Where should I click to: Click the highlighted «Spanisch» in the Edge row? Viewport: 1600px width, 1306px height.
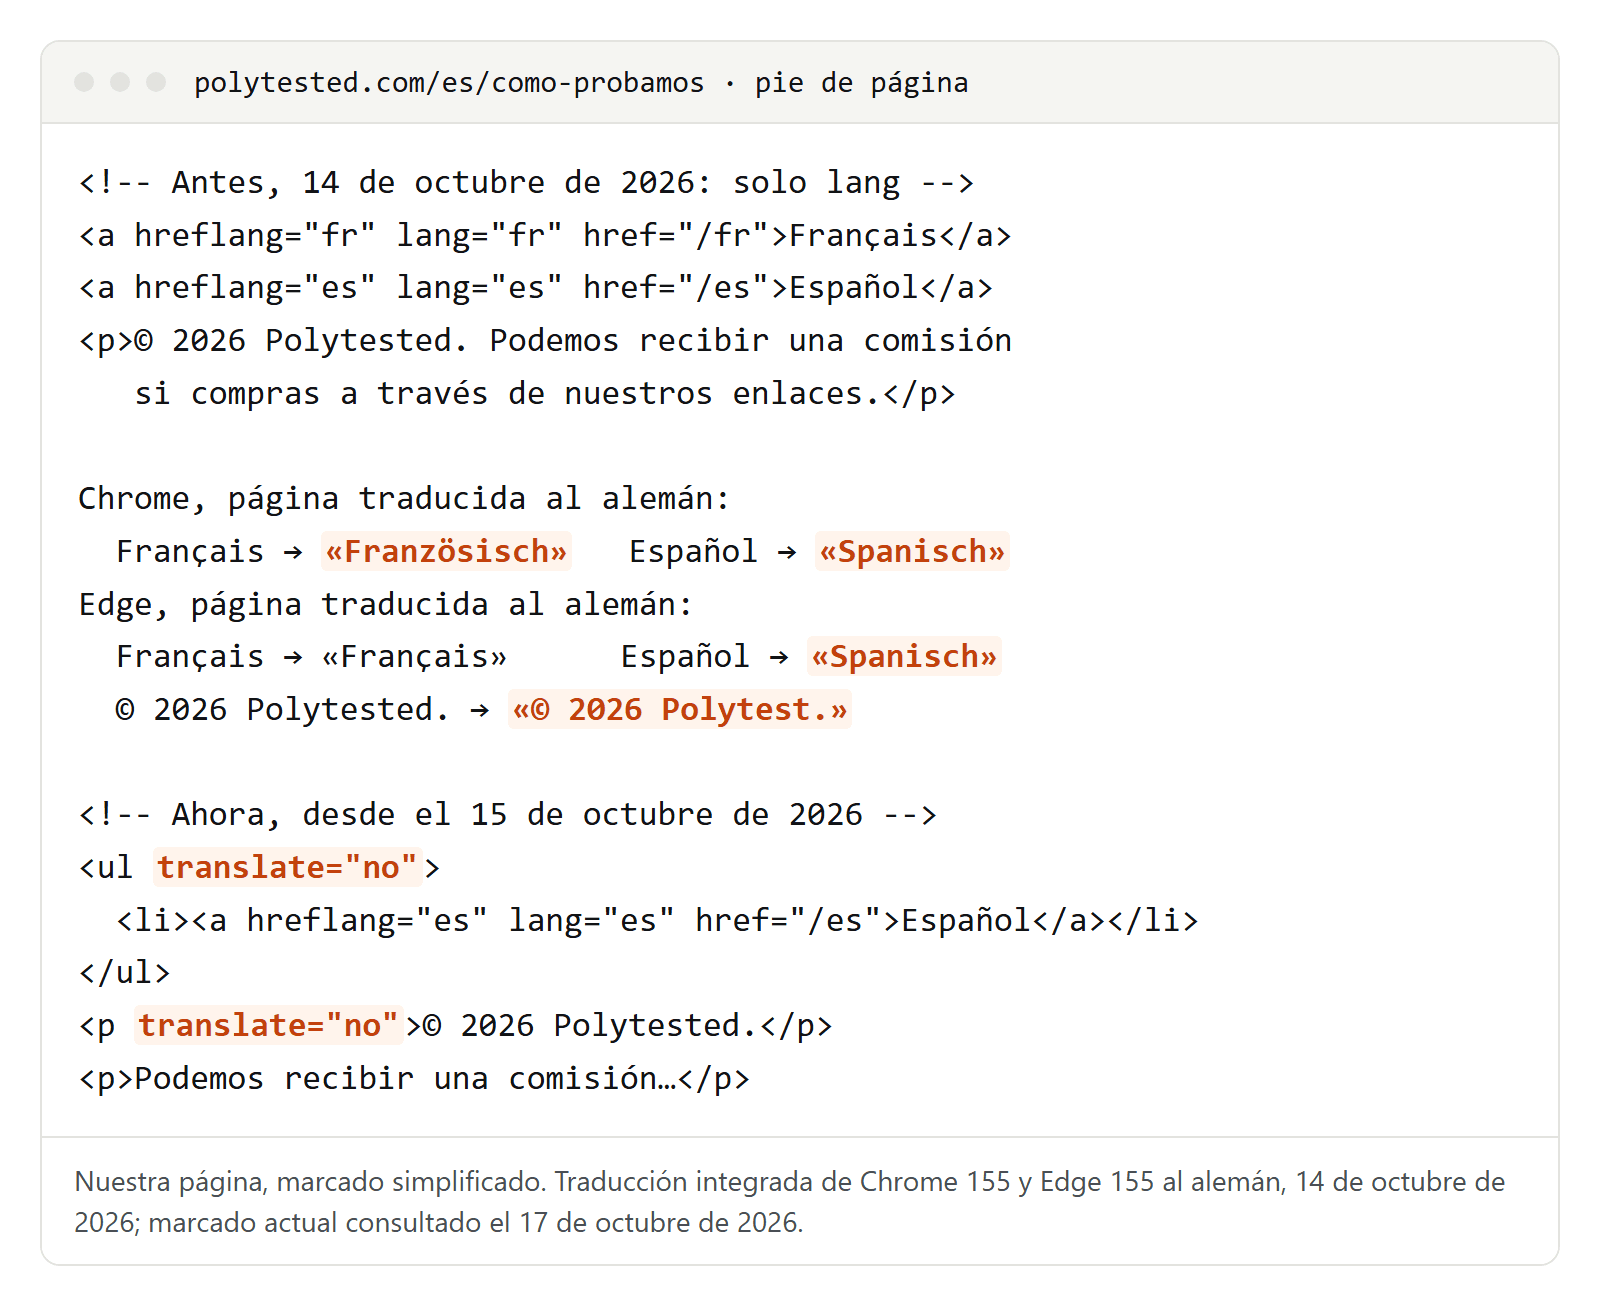[904, 657]
